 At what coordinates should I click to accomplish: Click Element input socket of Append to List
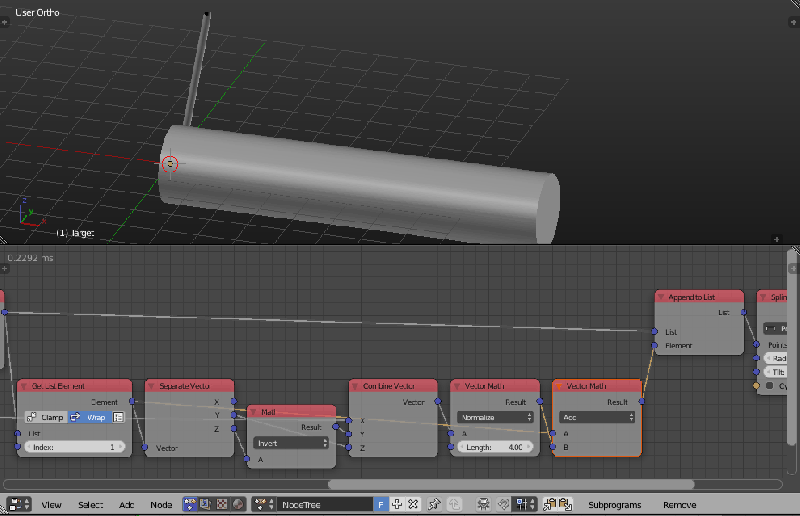pyautogui.click(x=655, y=346)
